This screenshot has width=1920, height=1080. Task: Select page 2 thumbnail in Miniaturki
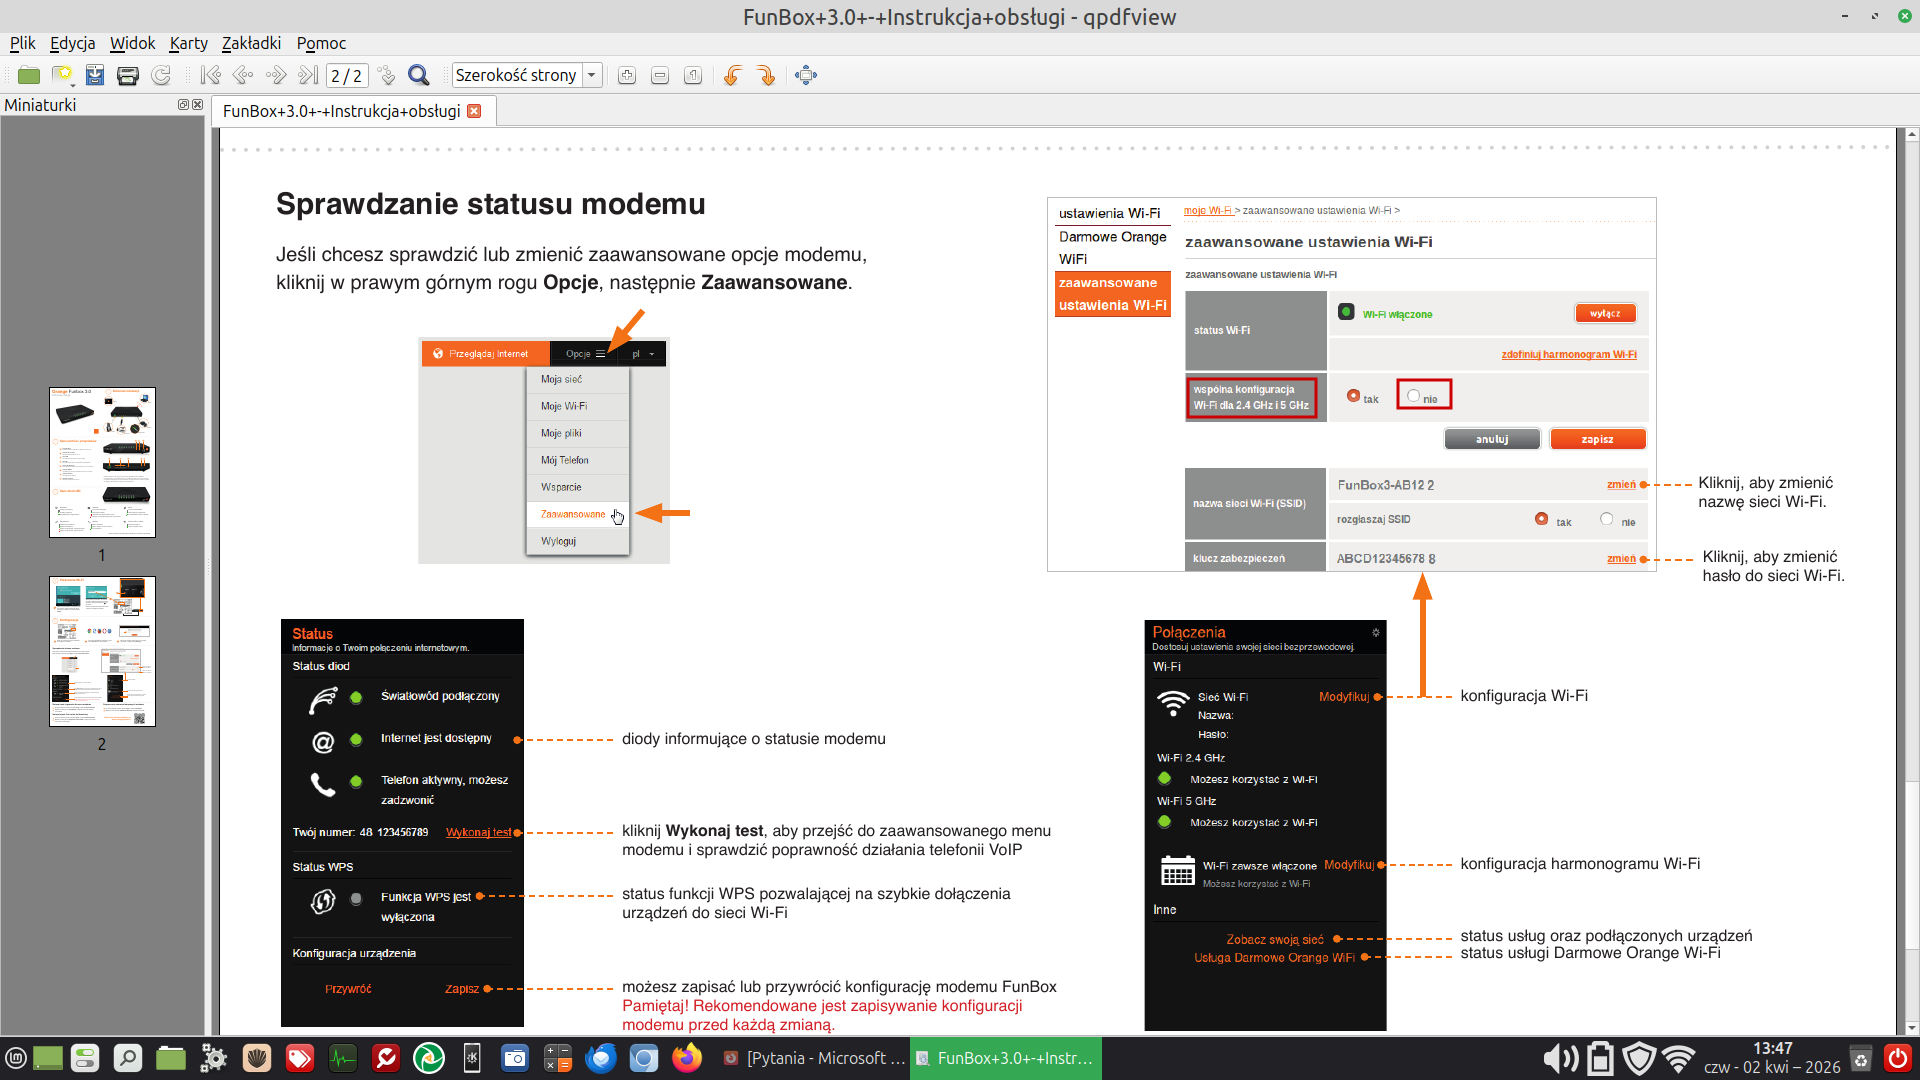point(102,651)
